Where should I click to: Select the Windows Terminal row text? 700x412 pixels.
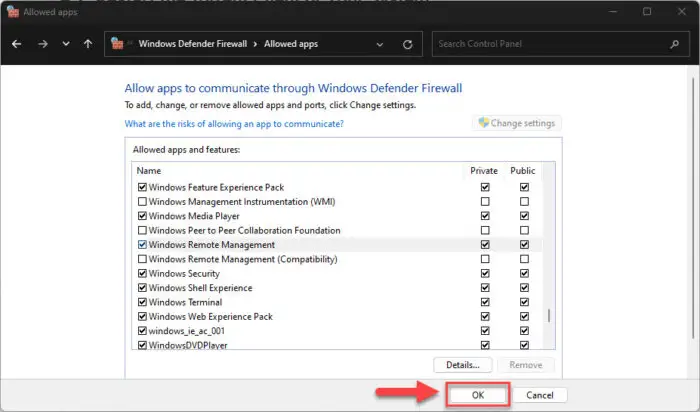click(x=185, y=302)
